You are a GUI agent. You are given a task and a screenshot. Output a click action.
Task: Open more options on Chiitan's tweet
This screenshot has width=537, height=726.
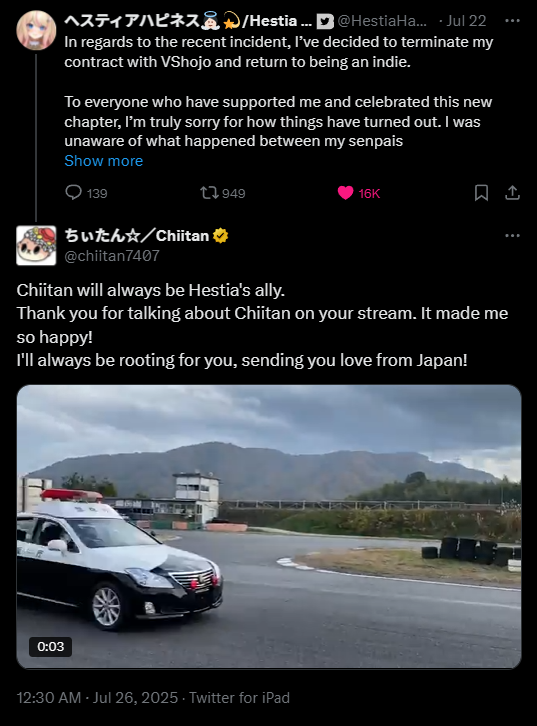click(x=512, y=236)
